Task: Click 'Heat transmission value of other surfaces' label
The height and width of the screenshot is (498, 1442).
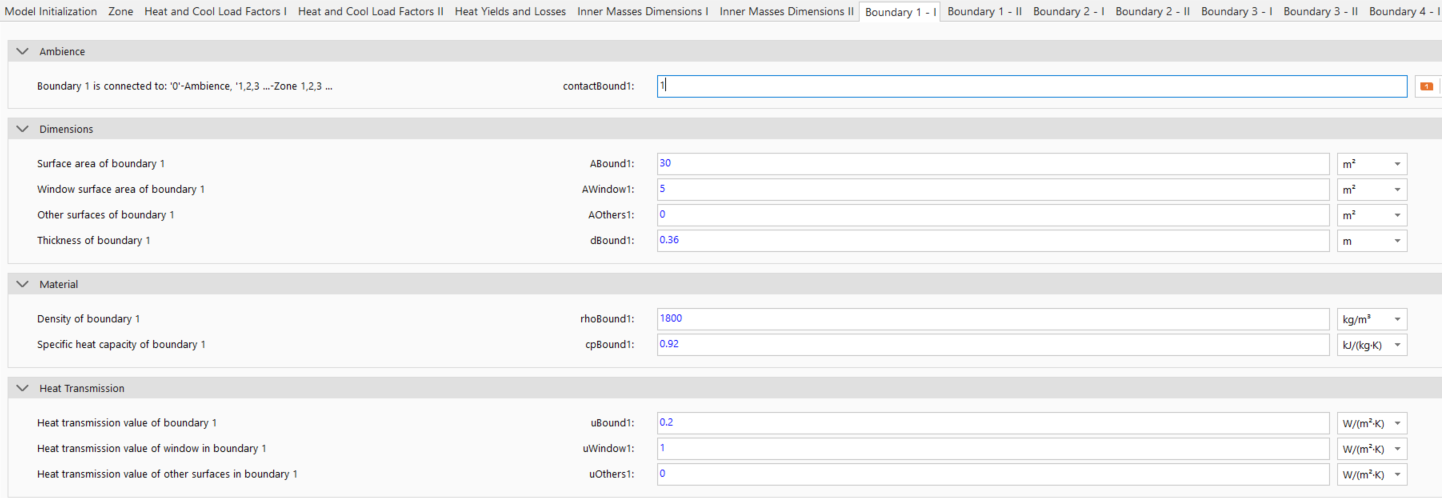Action: click(x=167, y=474)
